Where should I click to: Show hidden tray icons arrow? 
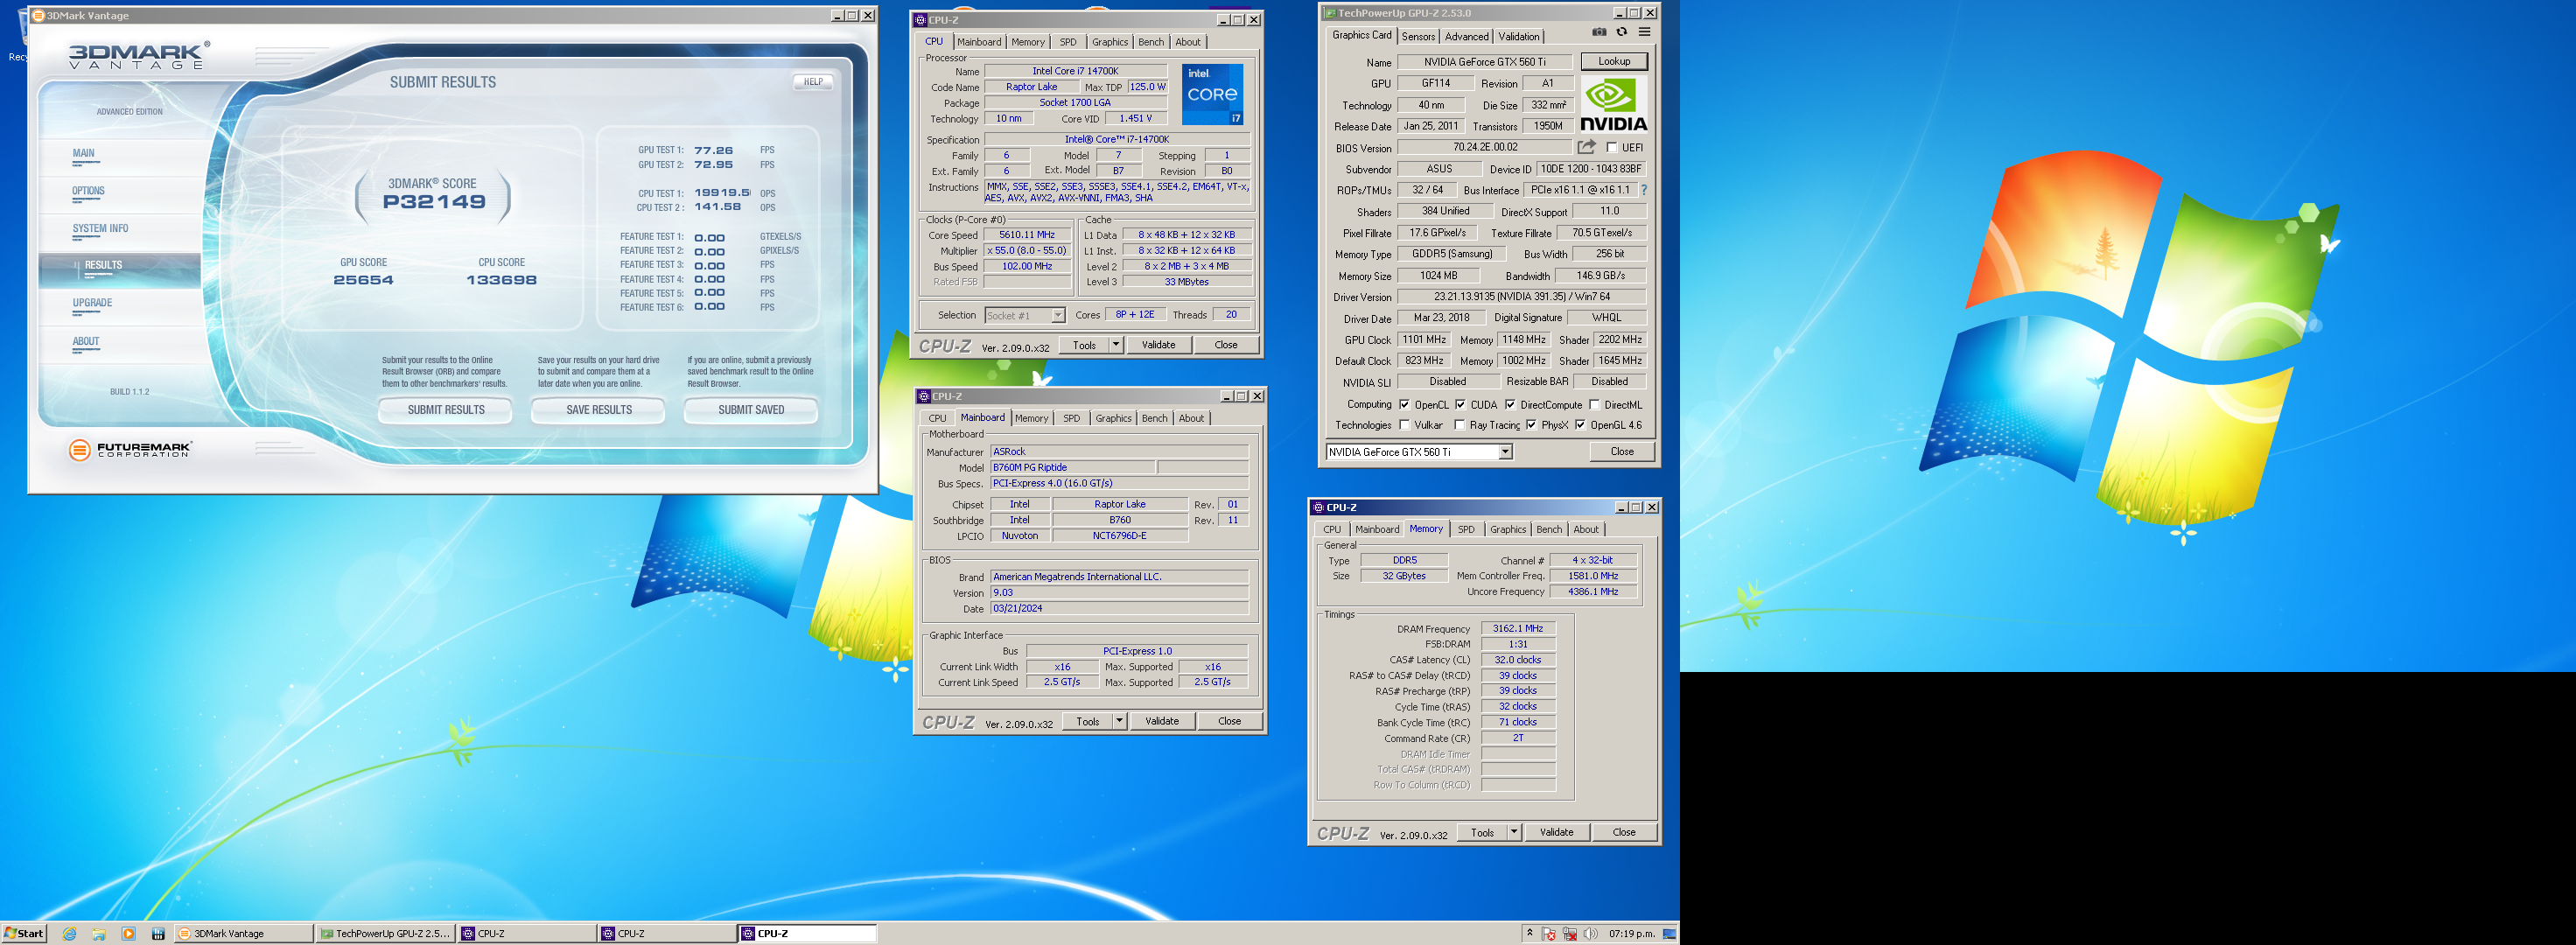click(1529, 933)
